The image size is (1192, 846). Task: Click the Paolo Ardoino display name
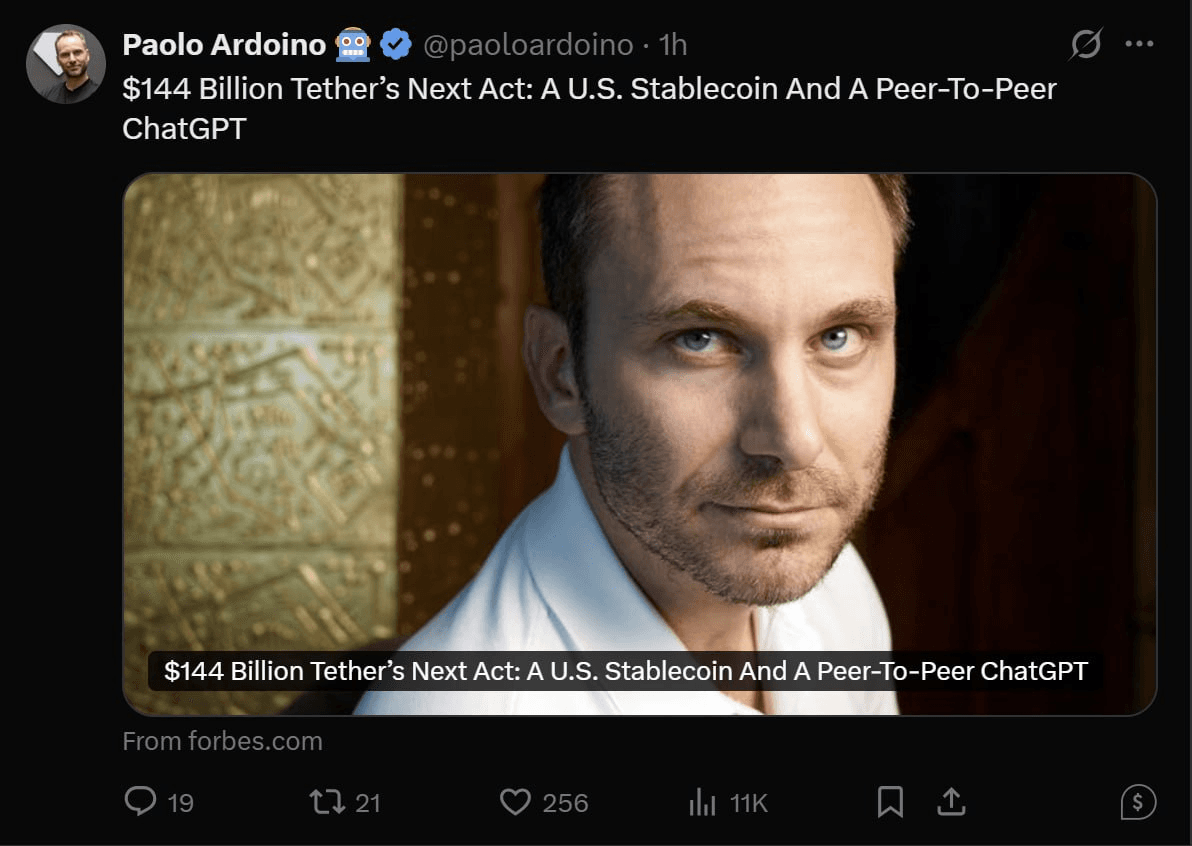[224, 45]
